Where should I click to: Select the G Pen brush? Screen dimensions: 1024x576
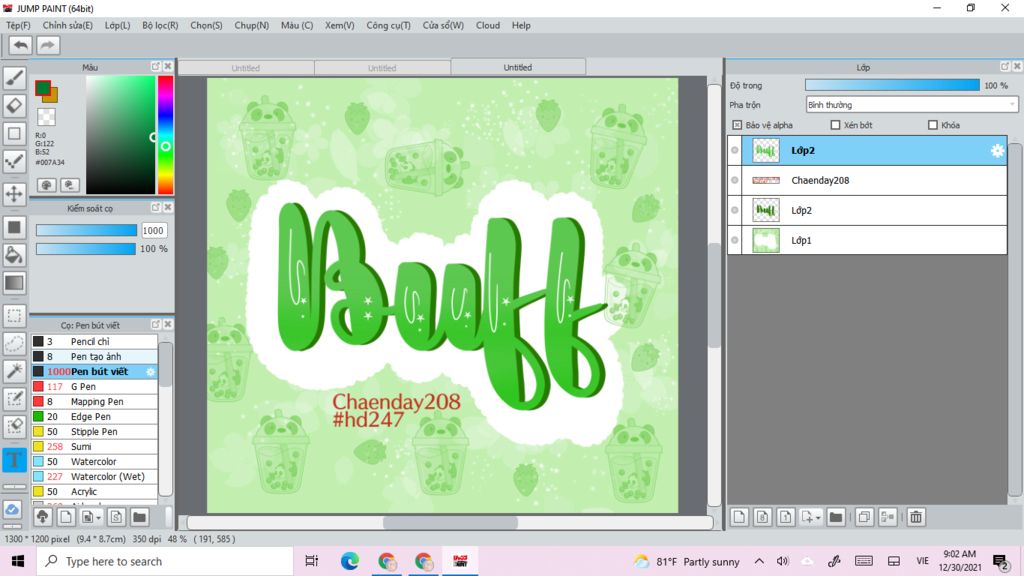[94, 387]
